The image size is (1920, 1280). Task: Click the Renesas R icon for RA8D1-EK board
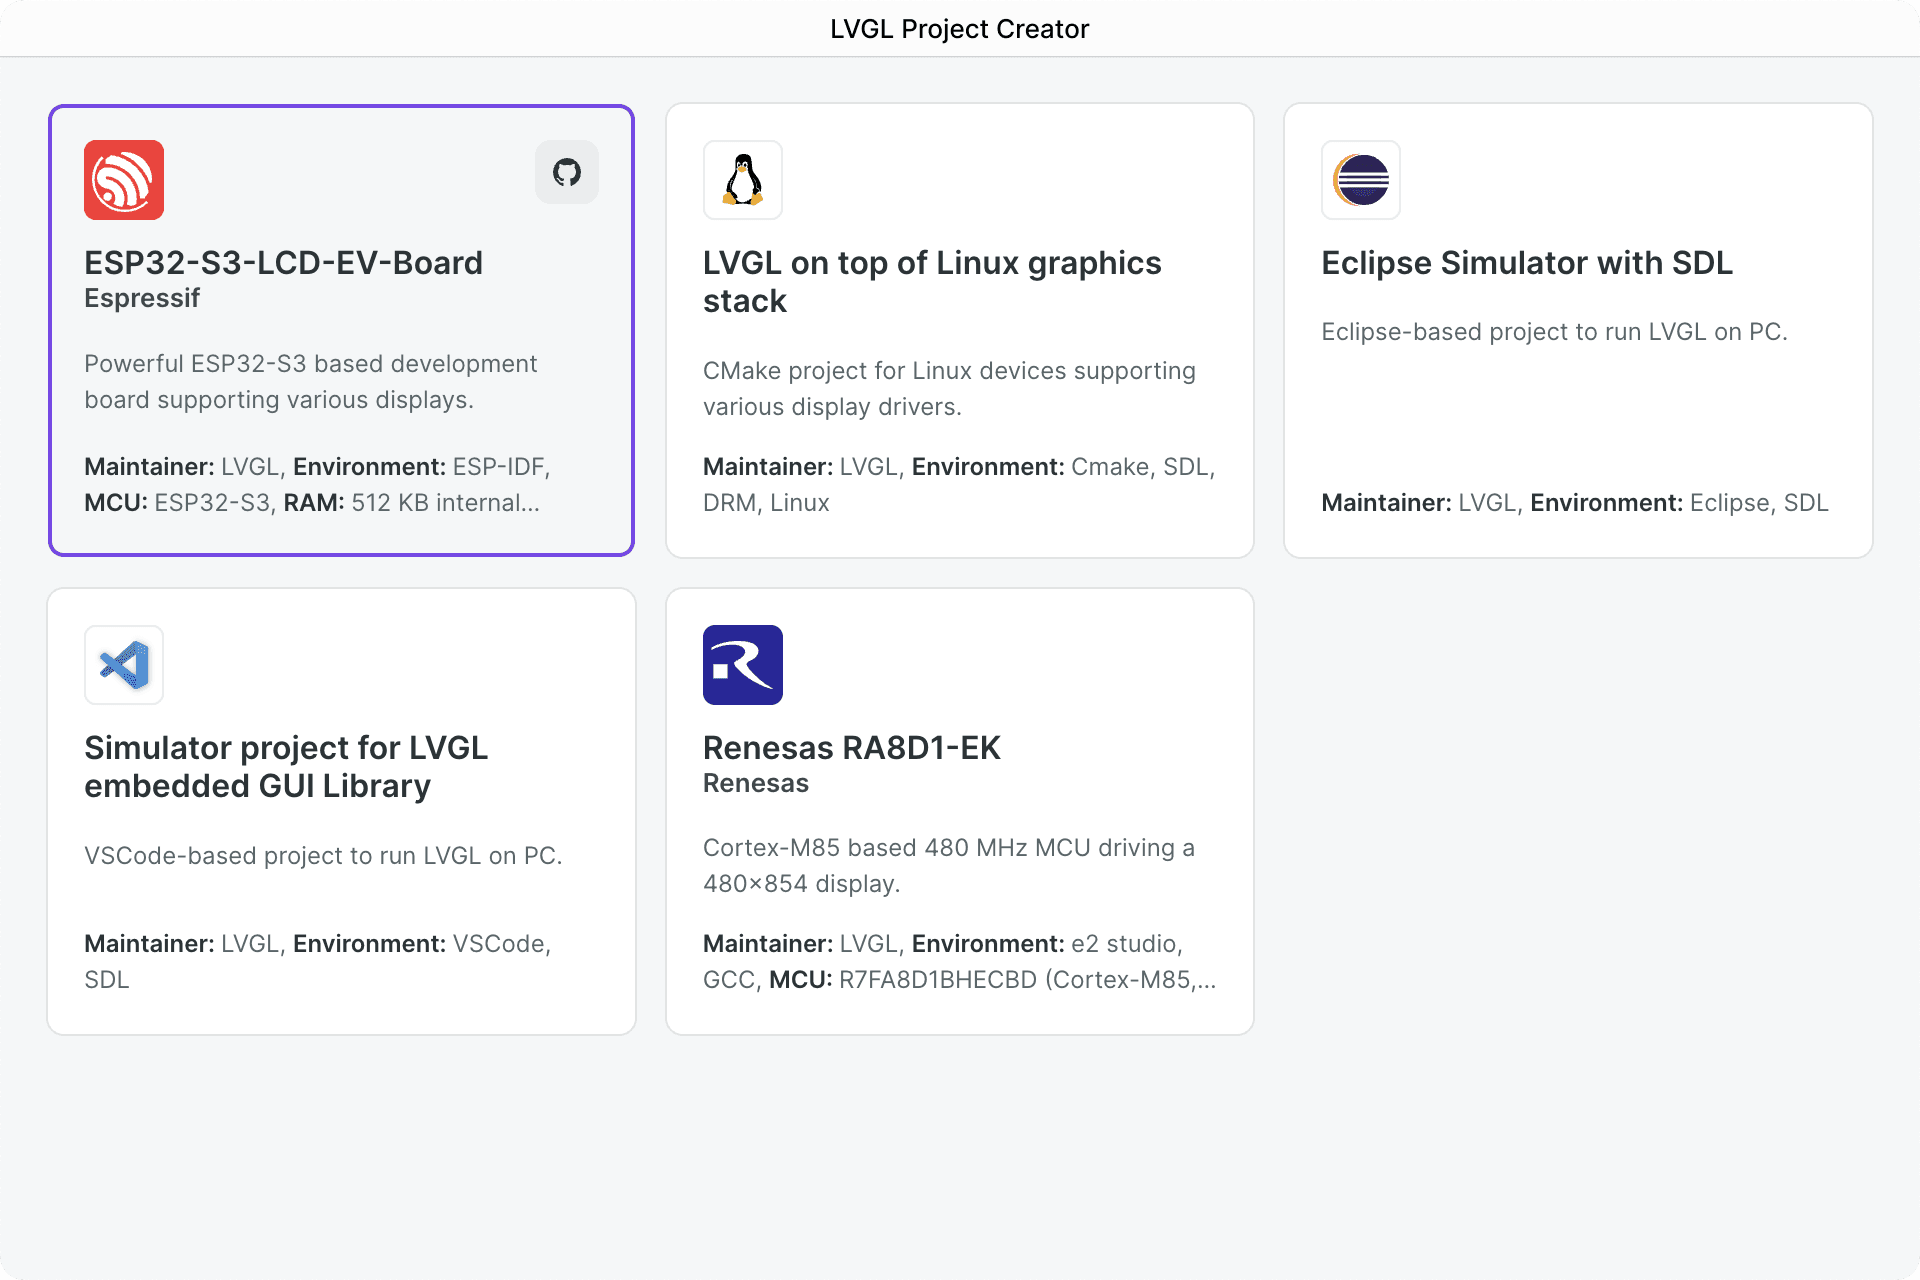[743, 664]
